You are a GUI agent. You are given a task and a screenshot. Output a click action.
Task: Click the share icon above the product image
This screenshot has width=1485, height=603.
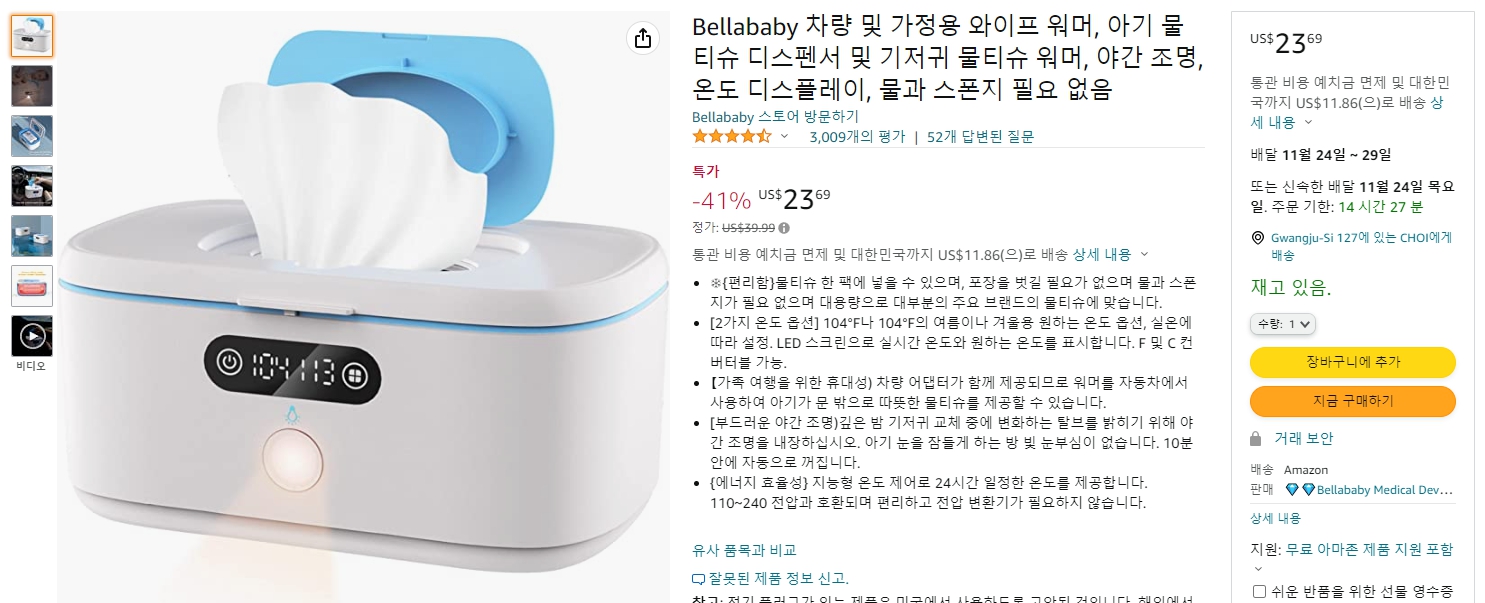point(642,38)
